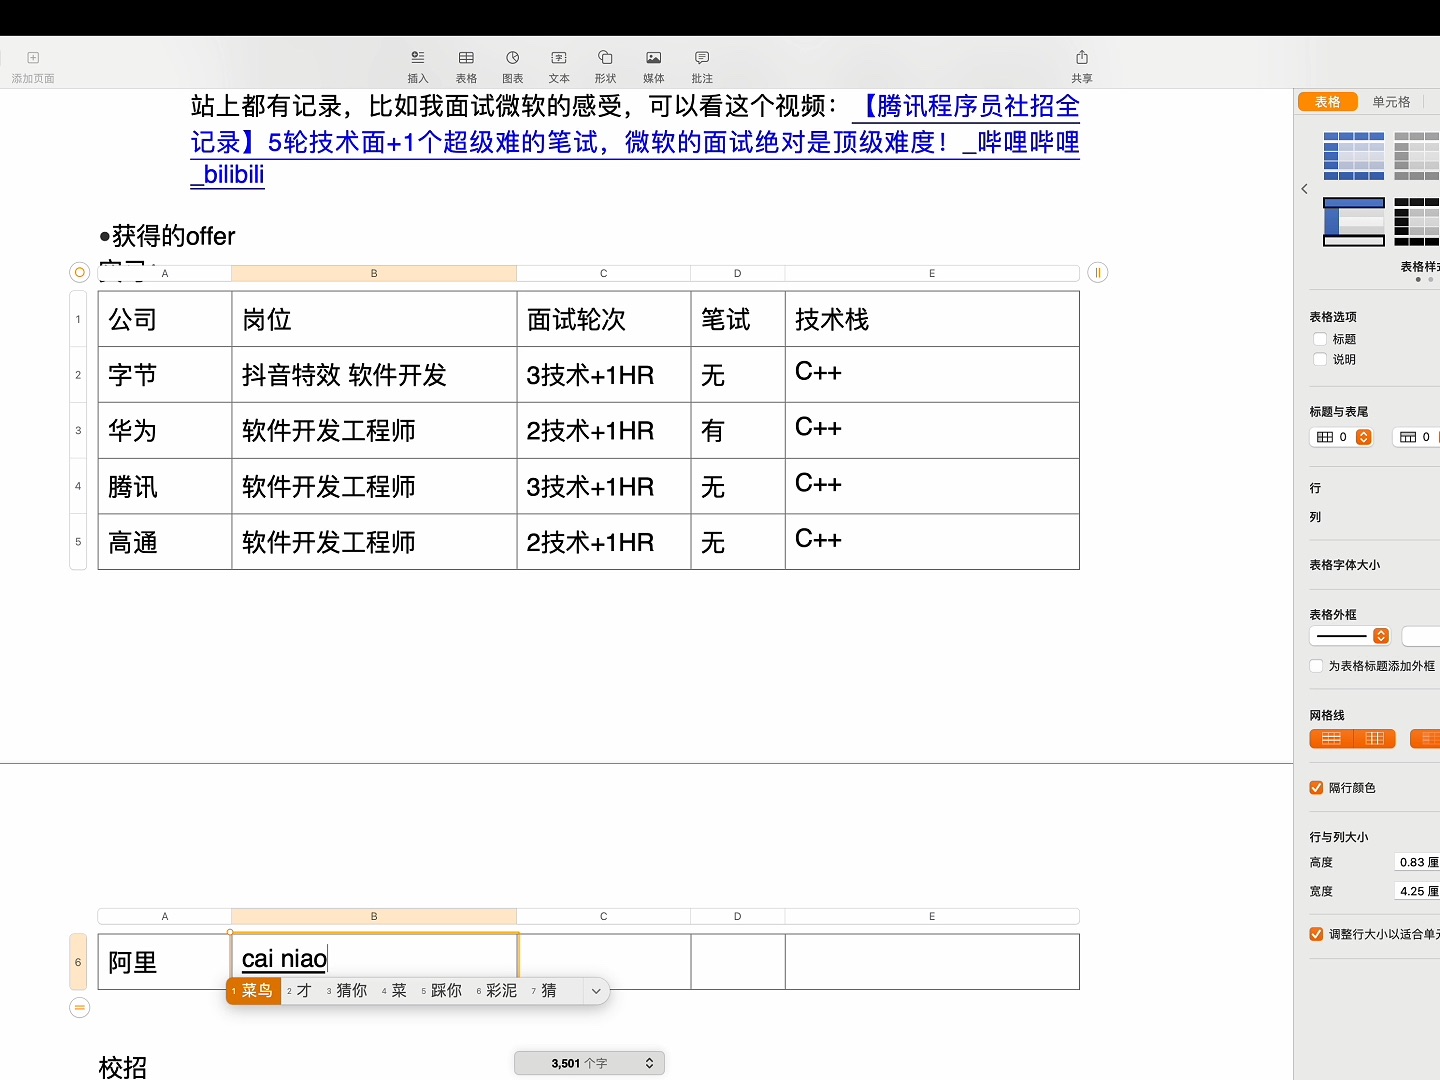The image size is (1440, 1080).
Task: Select vertical gridlines button under 网格线
Action: click(1375, 739)
